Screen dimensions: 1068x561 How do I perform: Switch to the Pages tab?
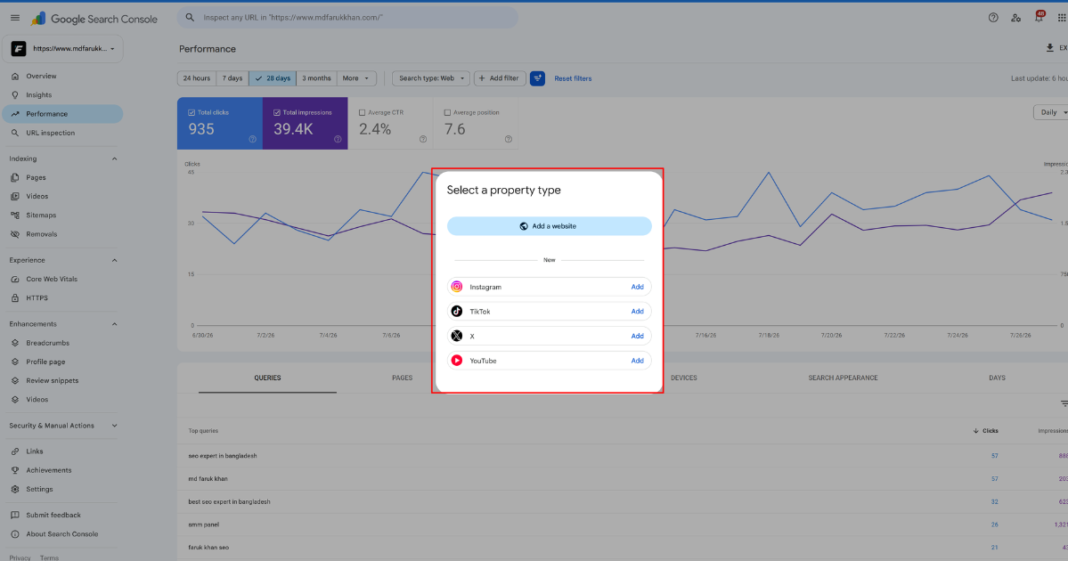[x=402, y=378]
